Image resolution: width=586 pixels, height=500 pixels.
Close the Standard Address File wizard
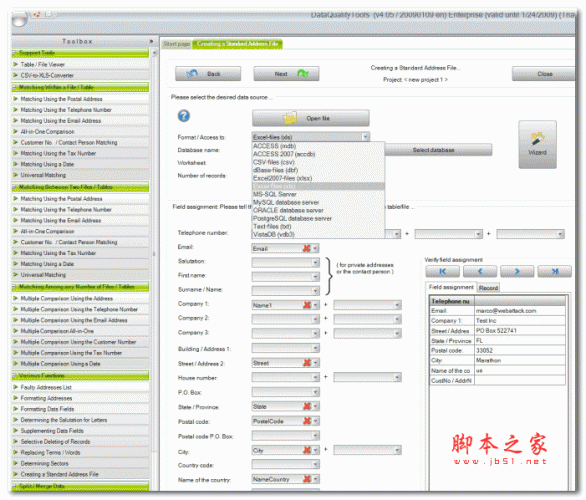(544, 74)
